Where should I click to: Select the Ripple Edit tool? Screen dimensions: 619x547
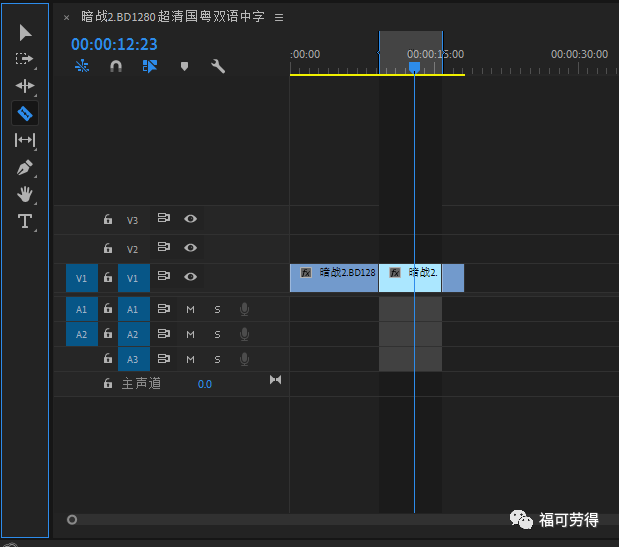[x=24, y=86]
